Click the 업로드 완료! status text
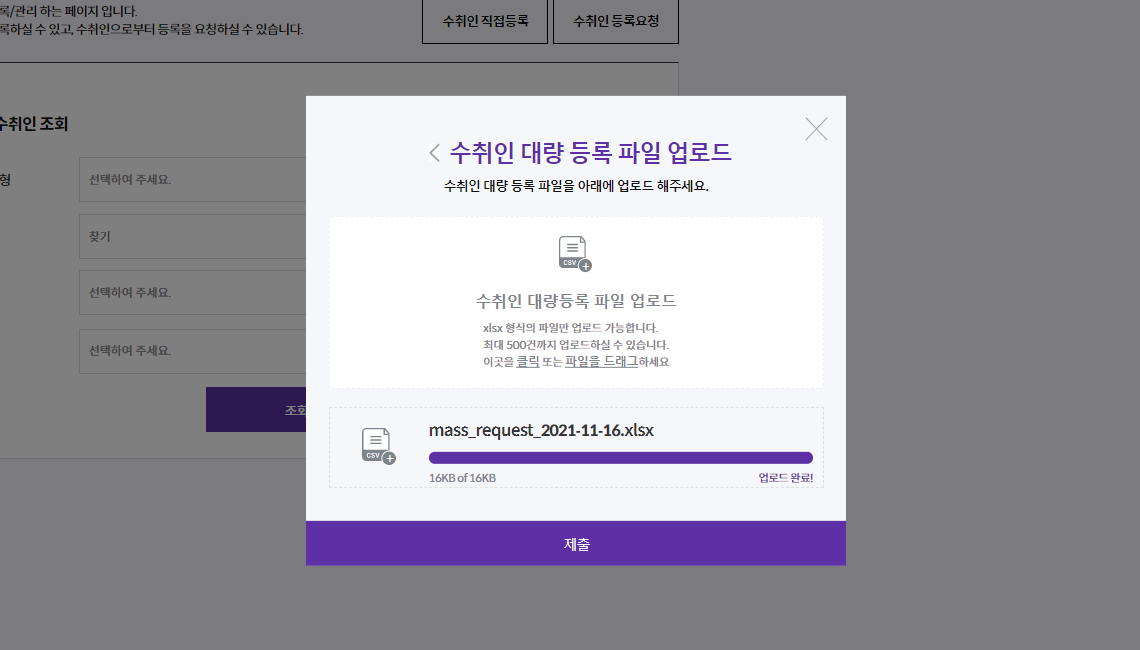The height and width of the screenshot is (650, 1140). coord(785,478)
